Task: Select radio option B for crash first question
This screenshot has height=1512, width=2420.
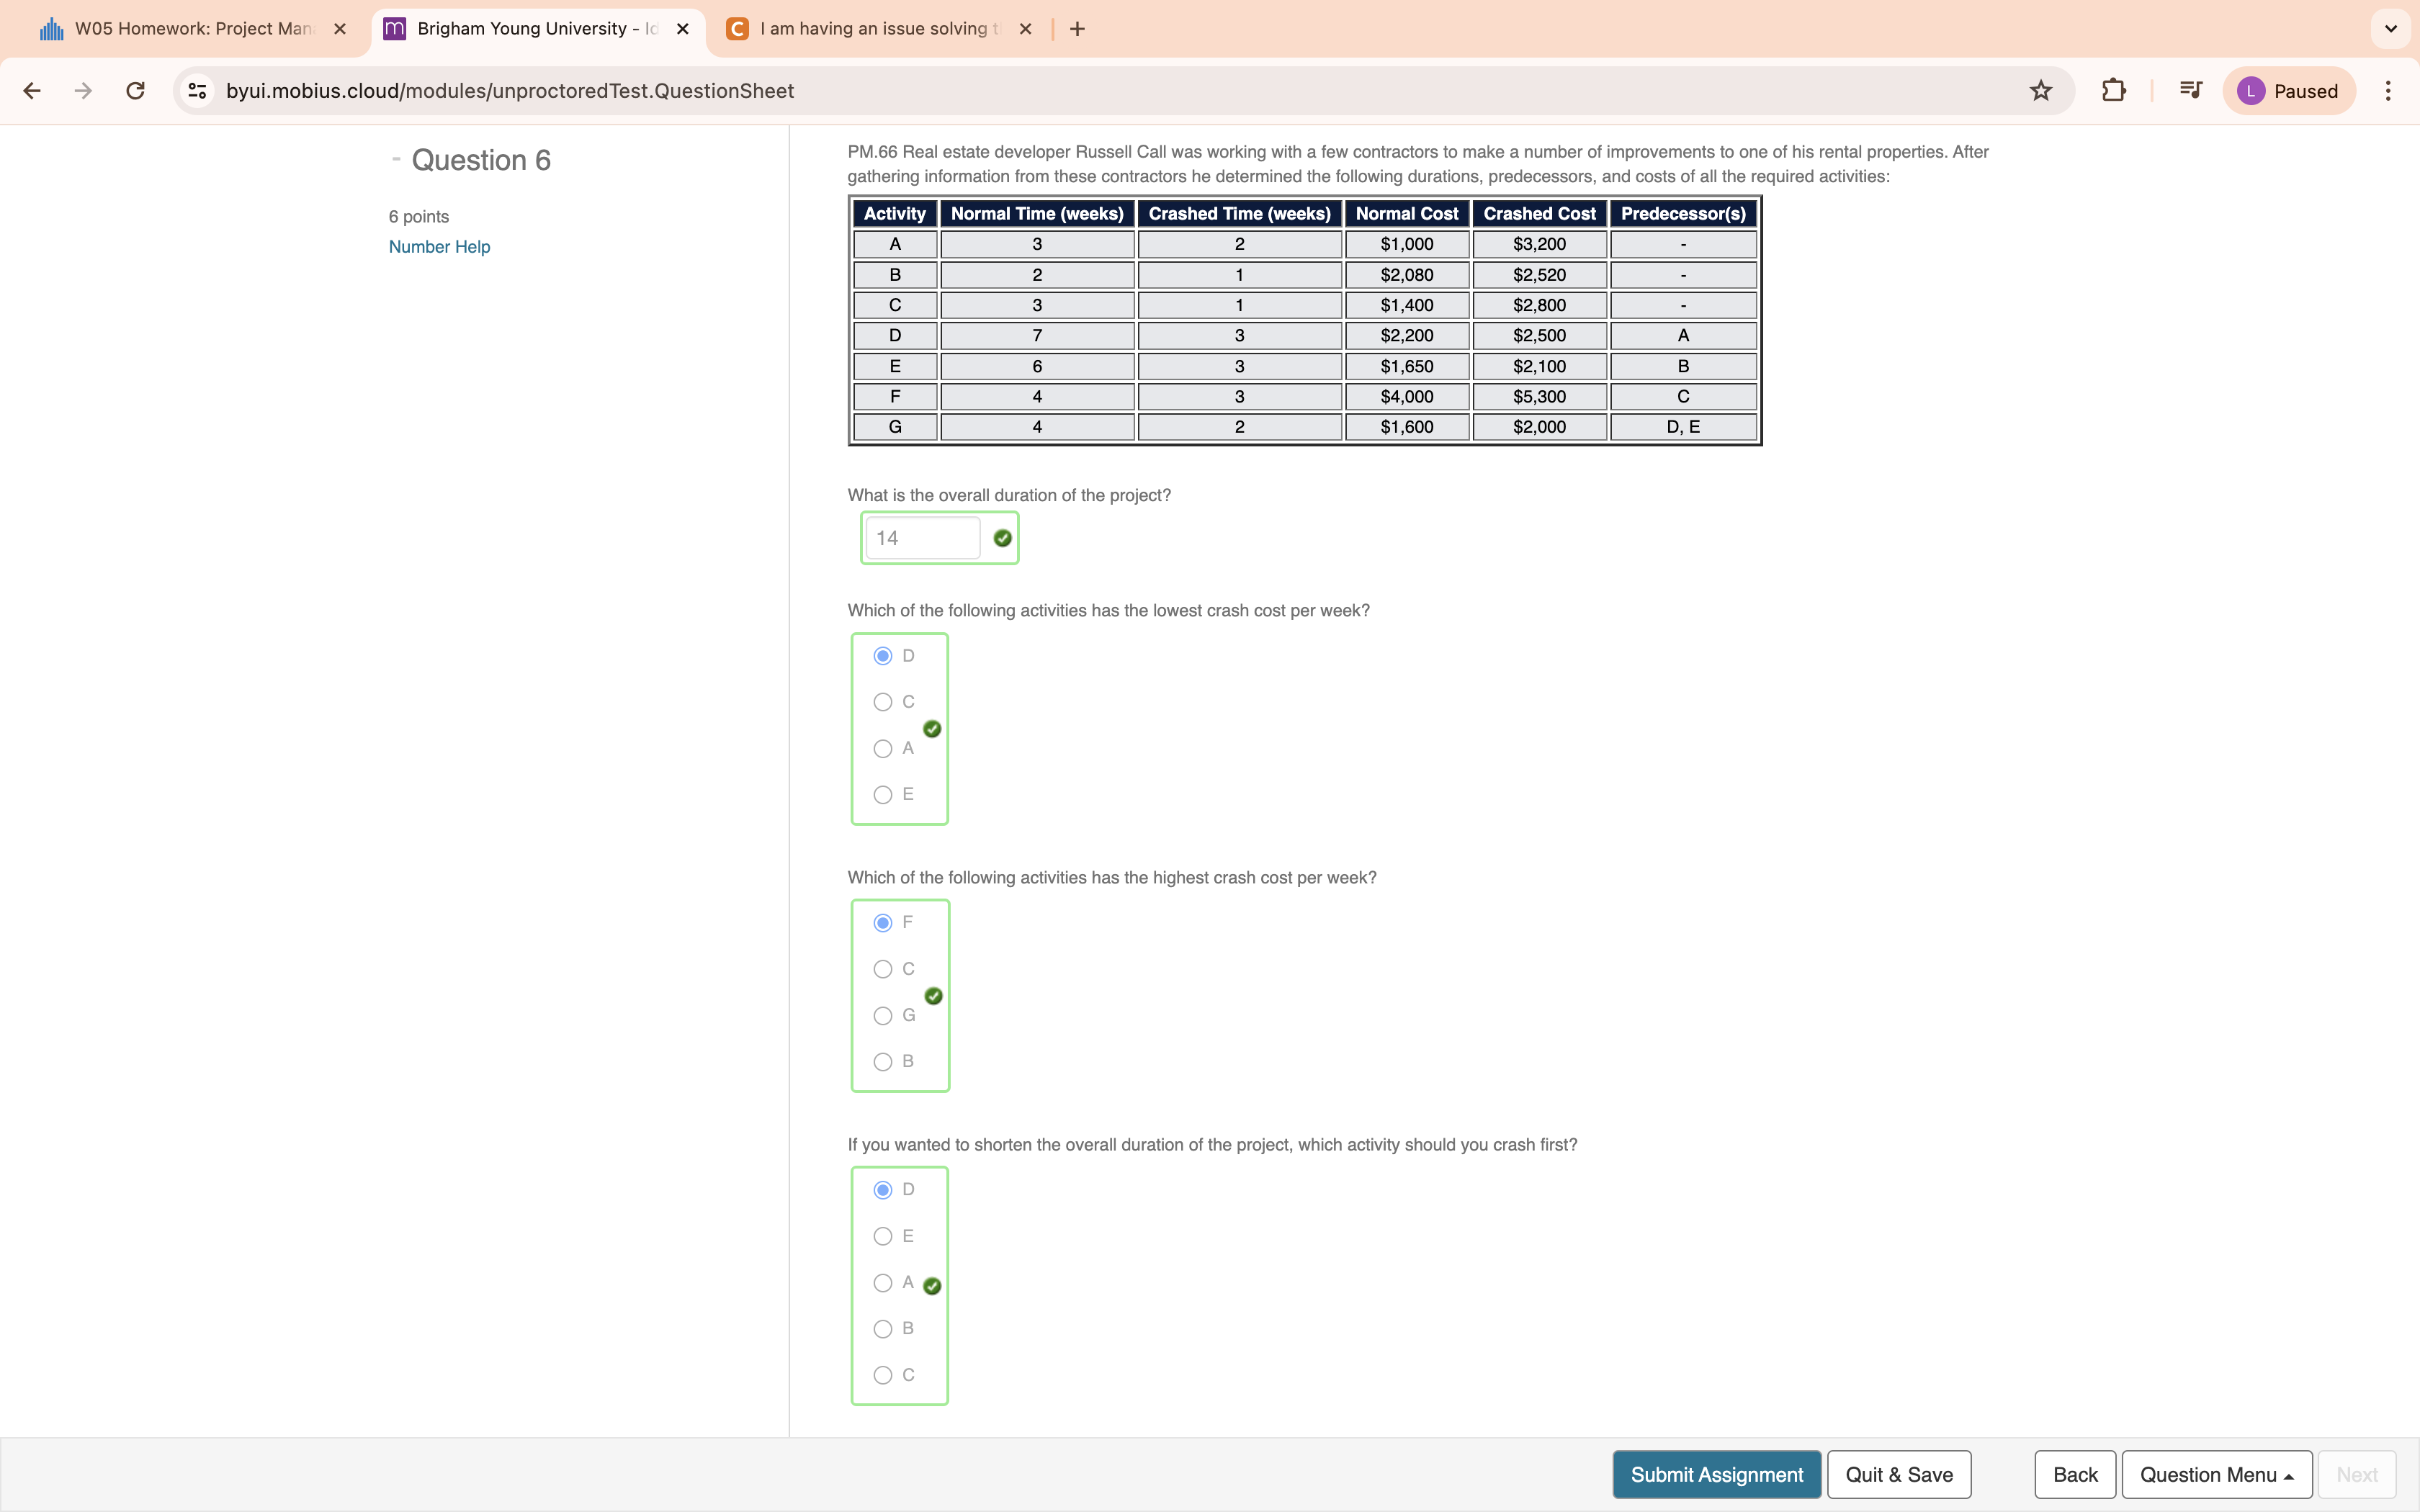Action: 883,1329
